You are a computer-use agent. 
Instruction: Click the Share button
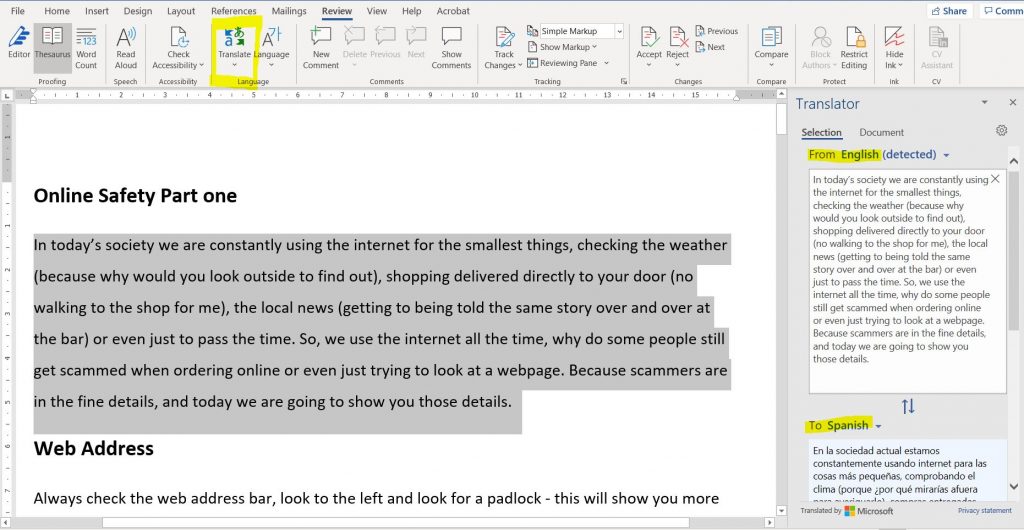[x=949, y=11]
